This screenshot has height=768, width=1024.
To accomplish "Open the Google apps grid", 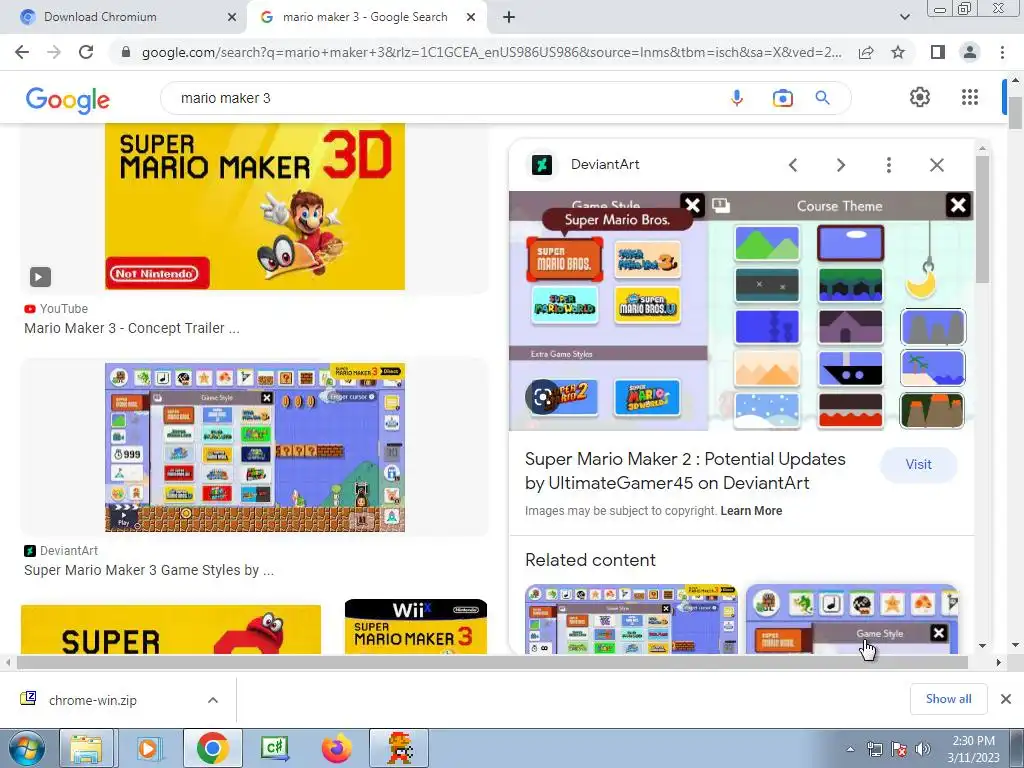I will [970, 97].
